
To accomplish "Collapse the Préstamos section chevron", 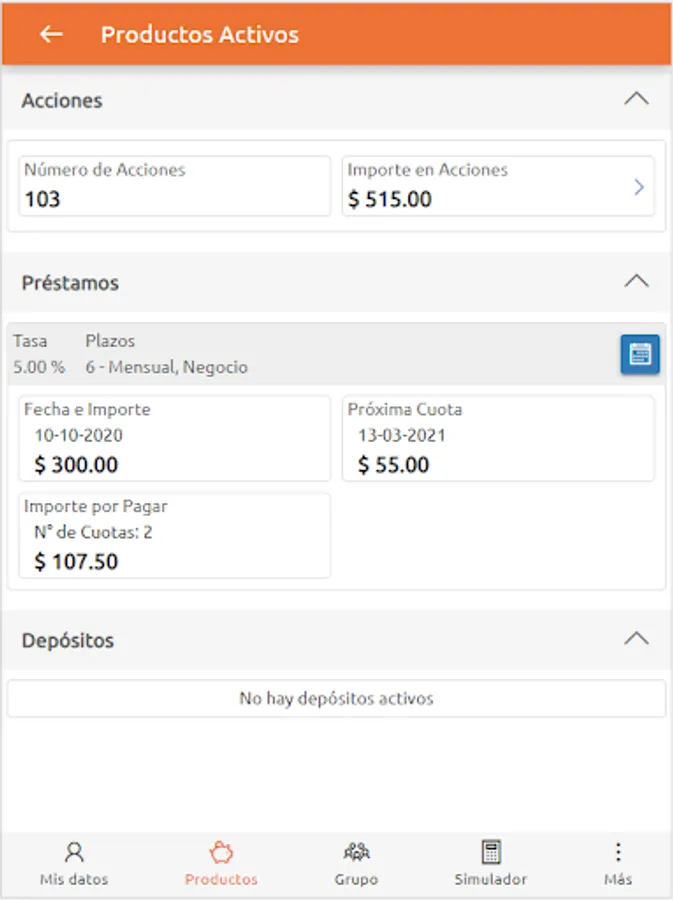I will tap(636, 281).
